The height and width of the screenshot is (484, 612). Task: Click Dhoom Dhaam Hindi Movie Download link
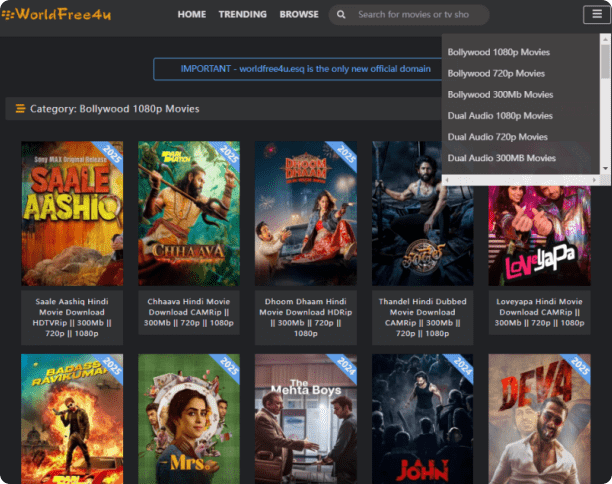tap(306, 317)
